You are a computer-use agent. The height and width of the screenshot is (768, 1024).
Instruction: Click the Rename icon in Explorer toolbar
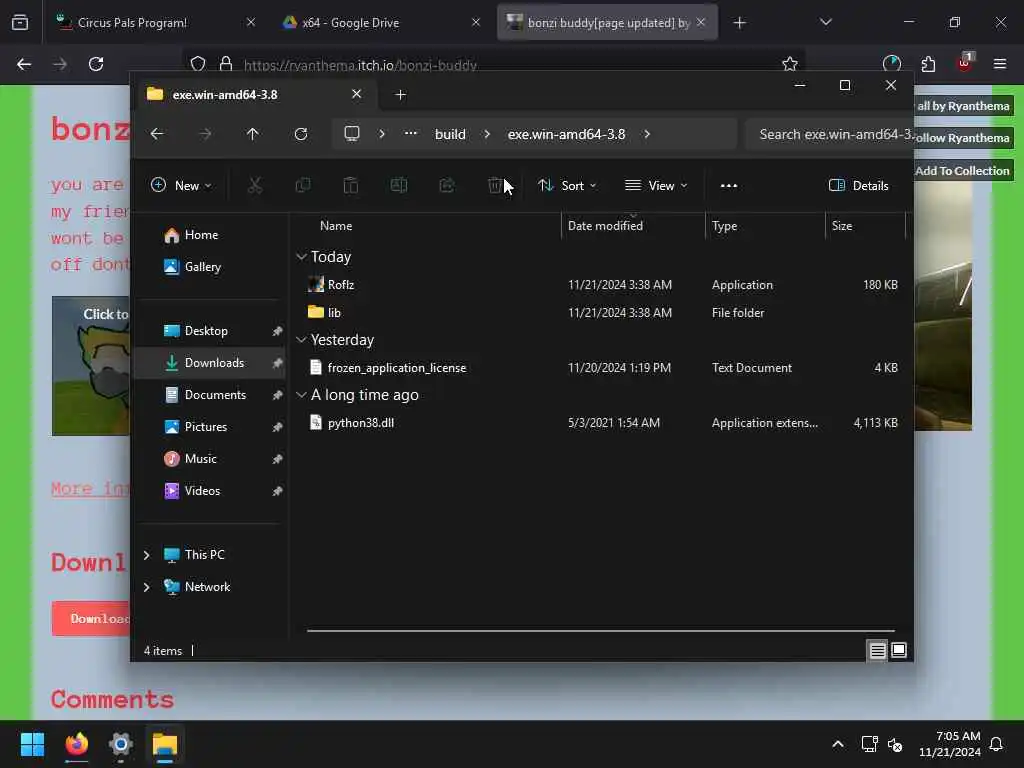[x=398, y=185]
